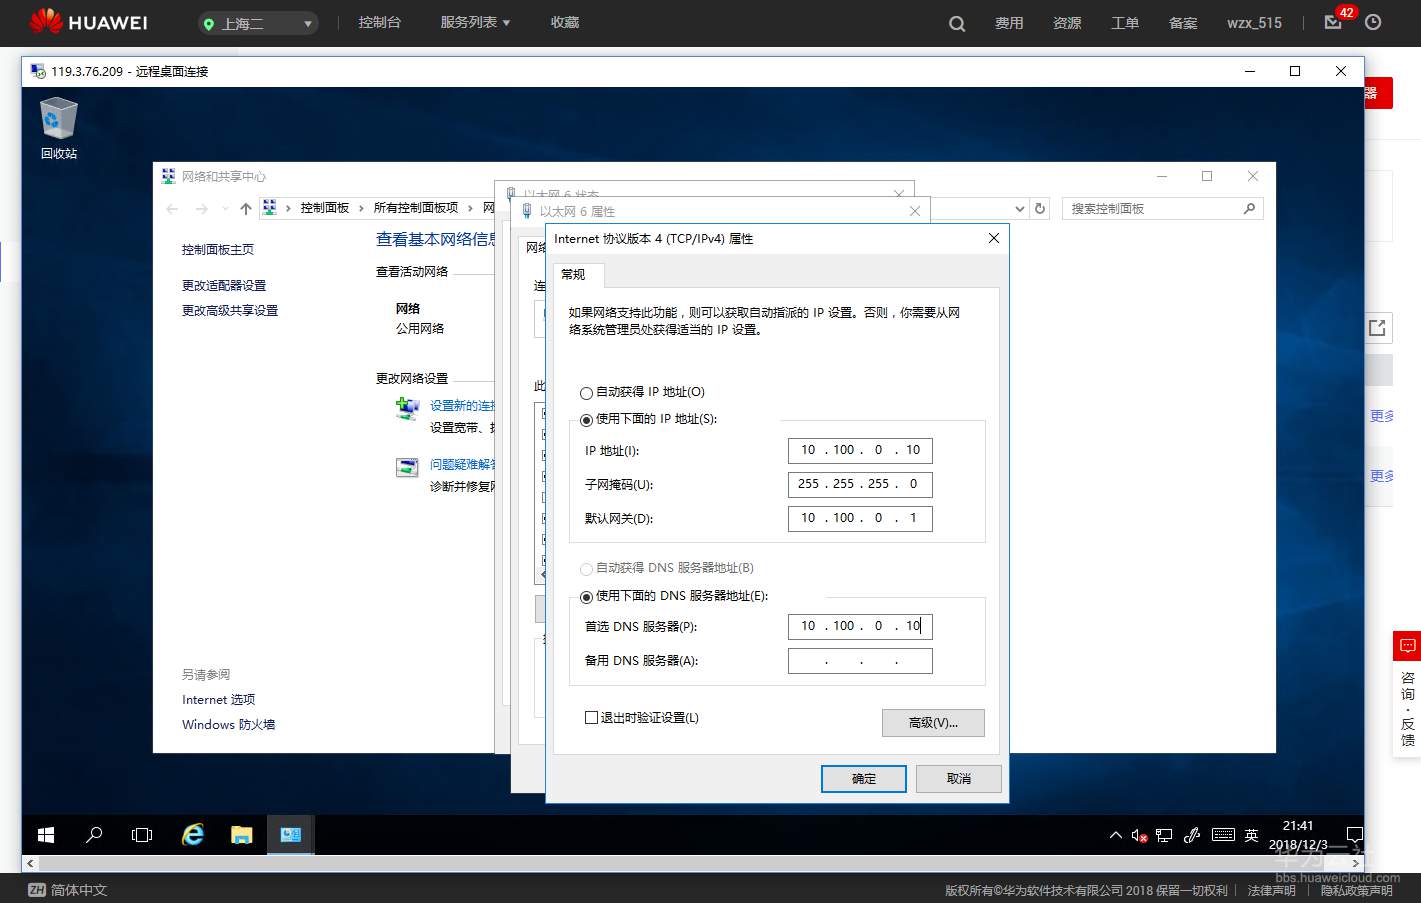Enable the 退出时验证设置 checkbox
1421x903 pixels.
(591, 717)
